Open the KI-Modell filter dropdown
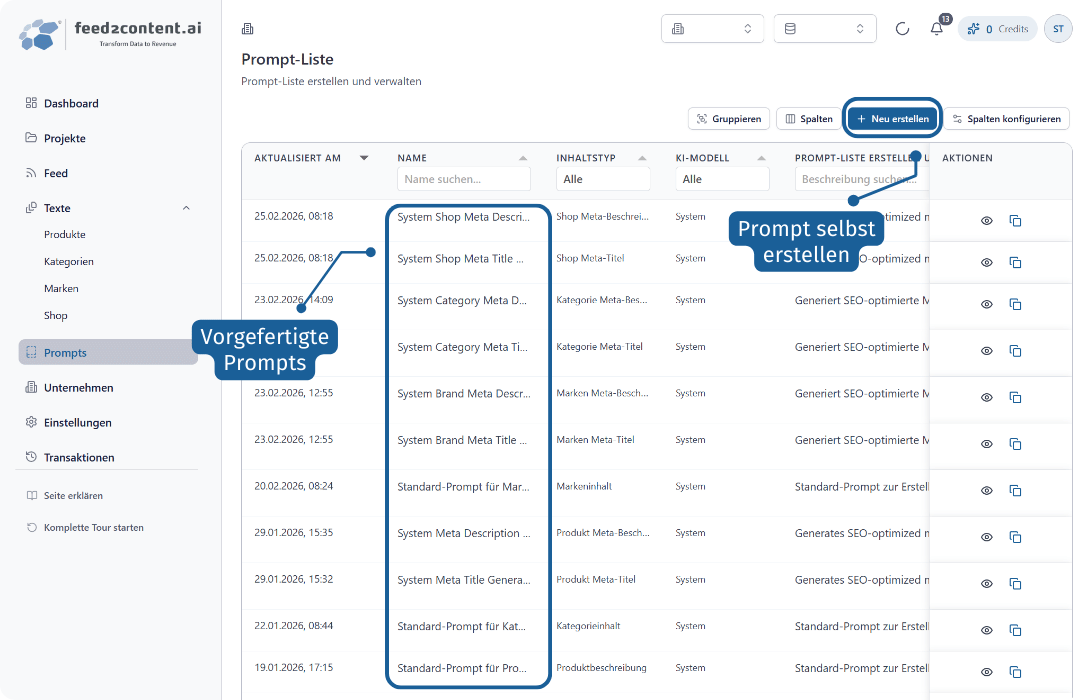 tap(721, 179)
